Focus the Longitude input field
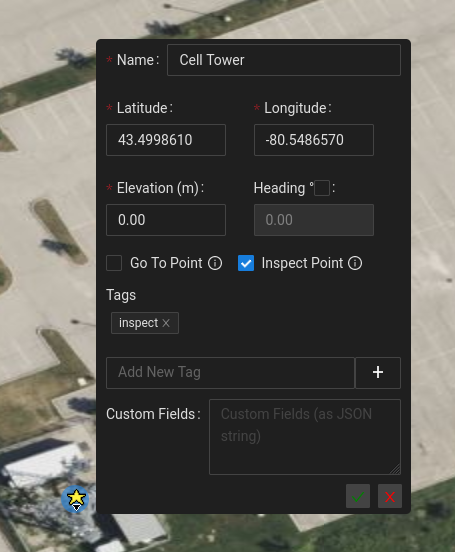 tap(314, 140)
